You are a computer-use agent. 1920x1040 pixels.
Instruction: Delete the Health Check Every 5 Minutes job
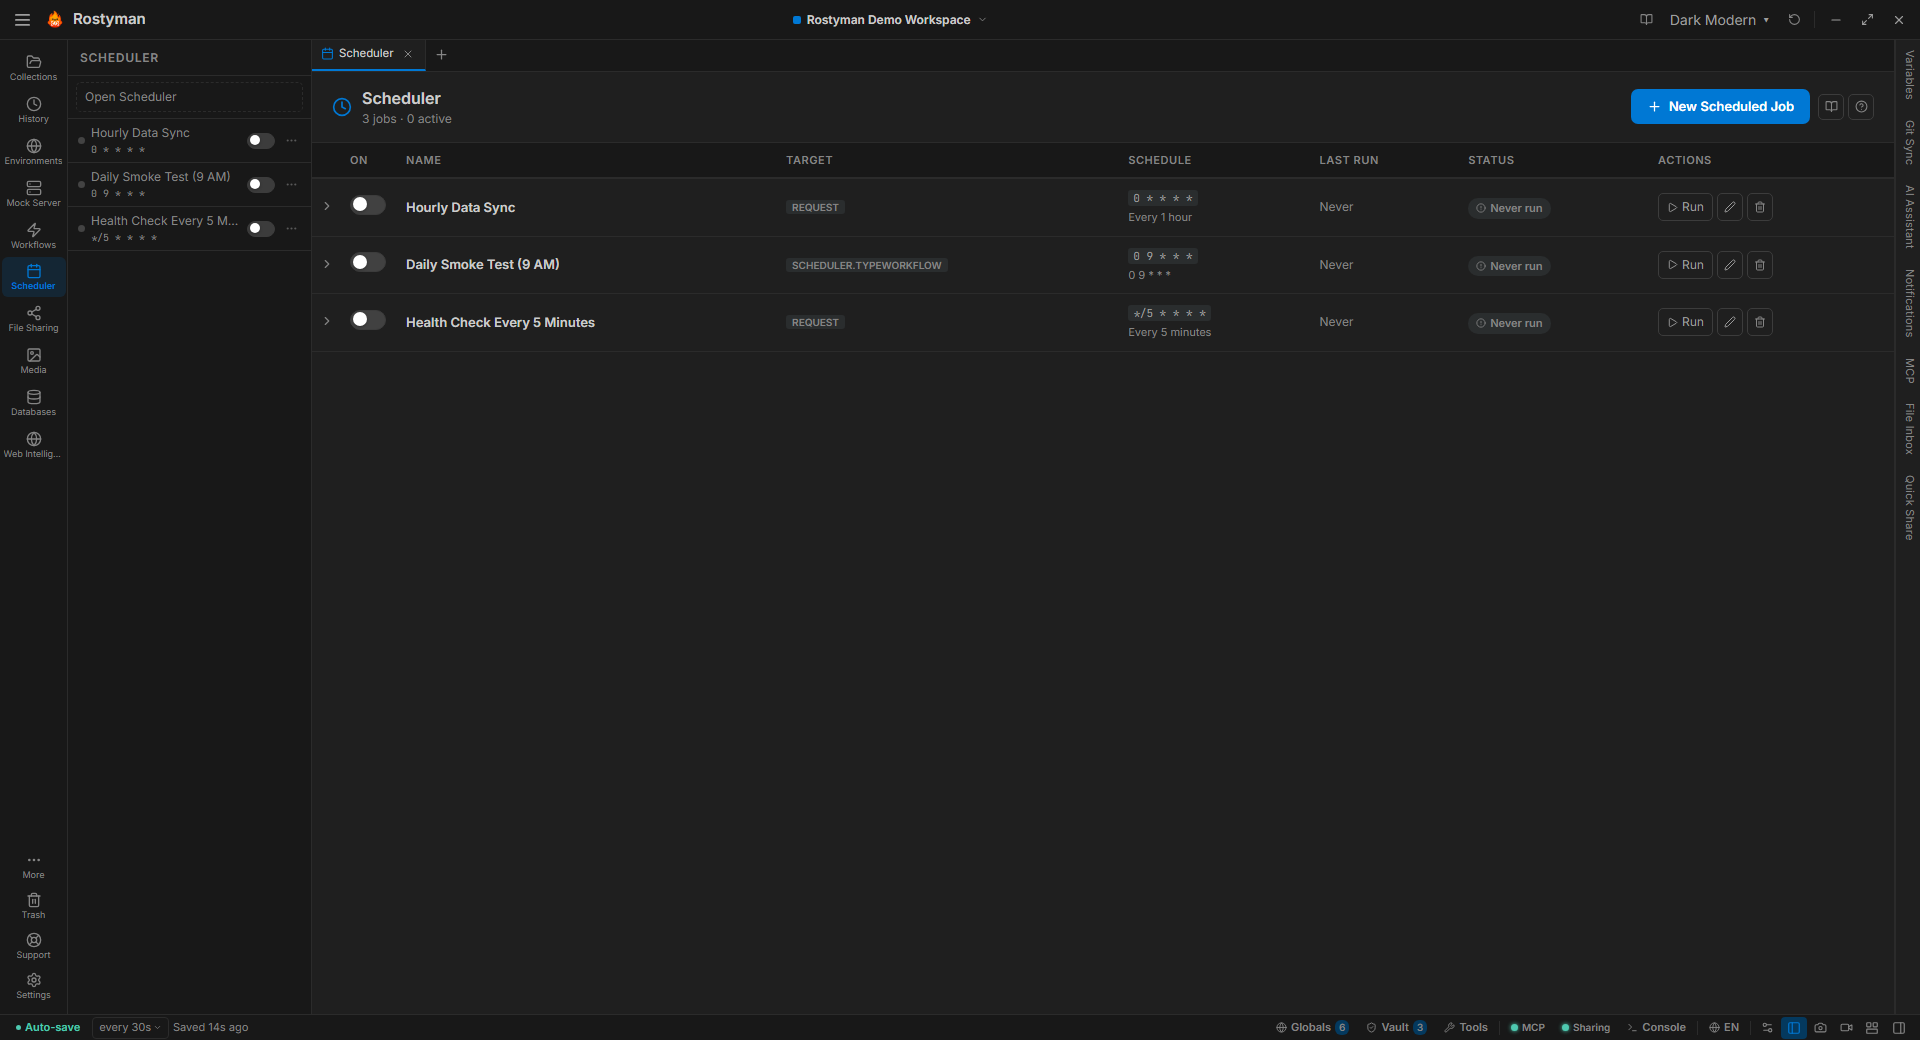coord(1760,322)
